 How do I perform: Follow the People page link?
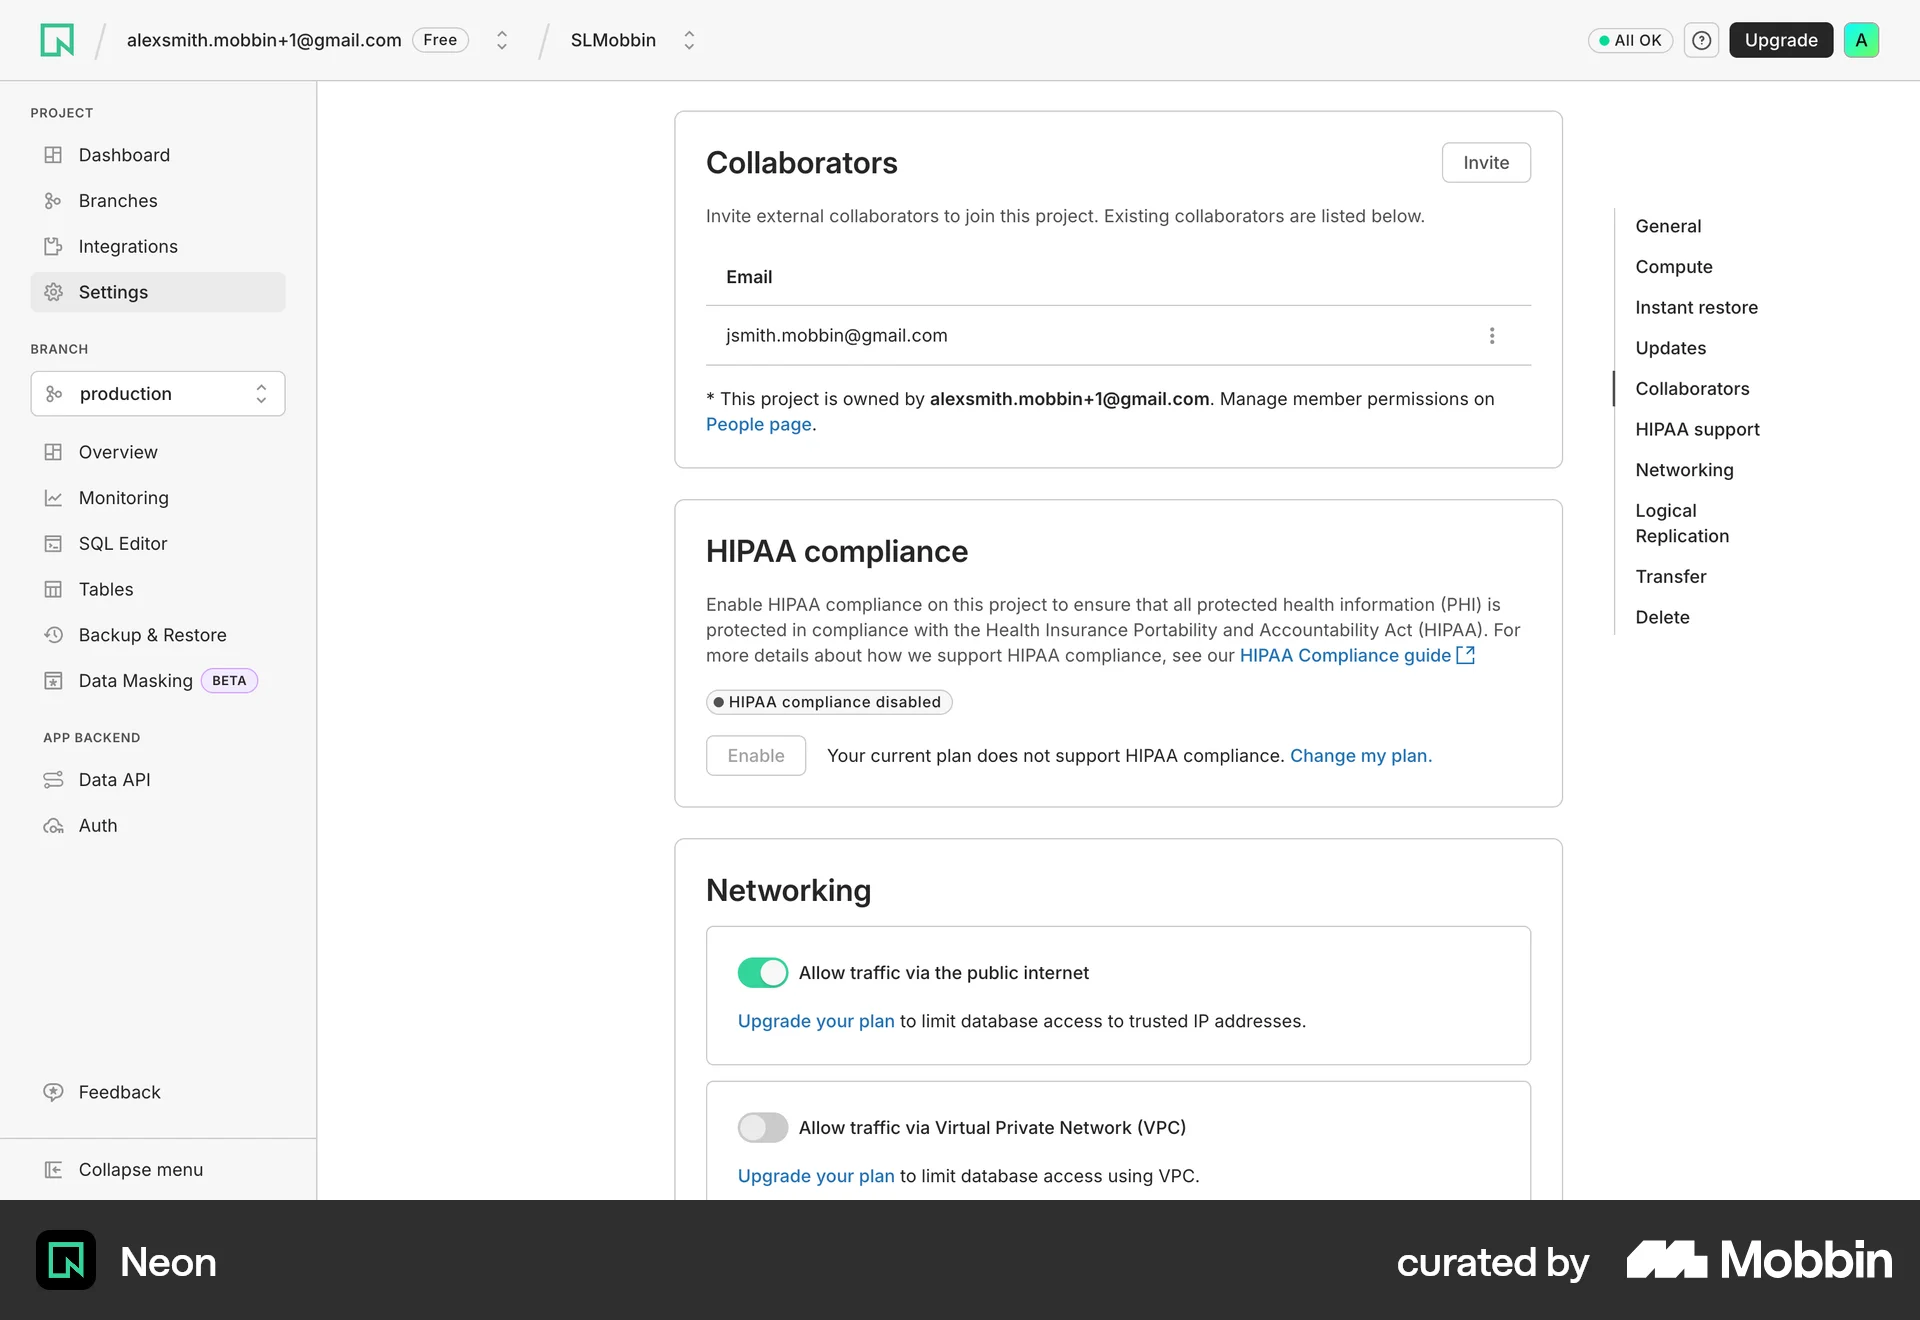pyautogui.click(x=759, y=425)
